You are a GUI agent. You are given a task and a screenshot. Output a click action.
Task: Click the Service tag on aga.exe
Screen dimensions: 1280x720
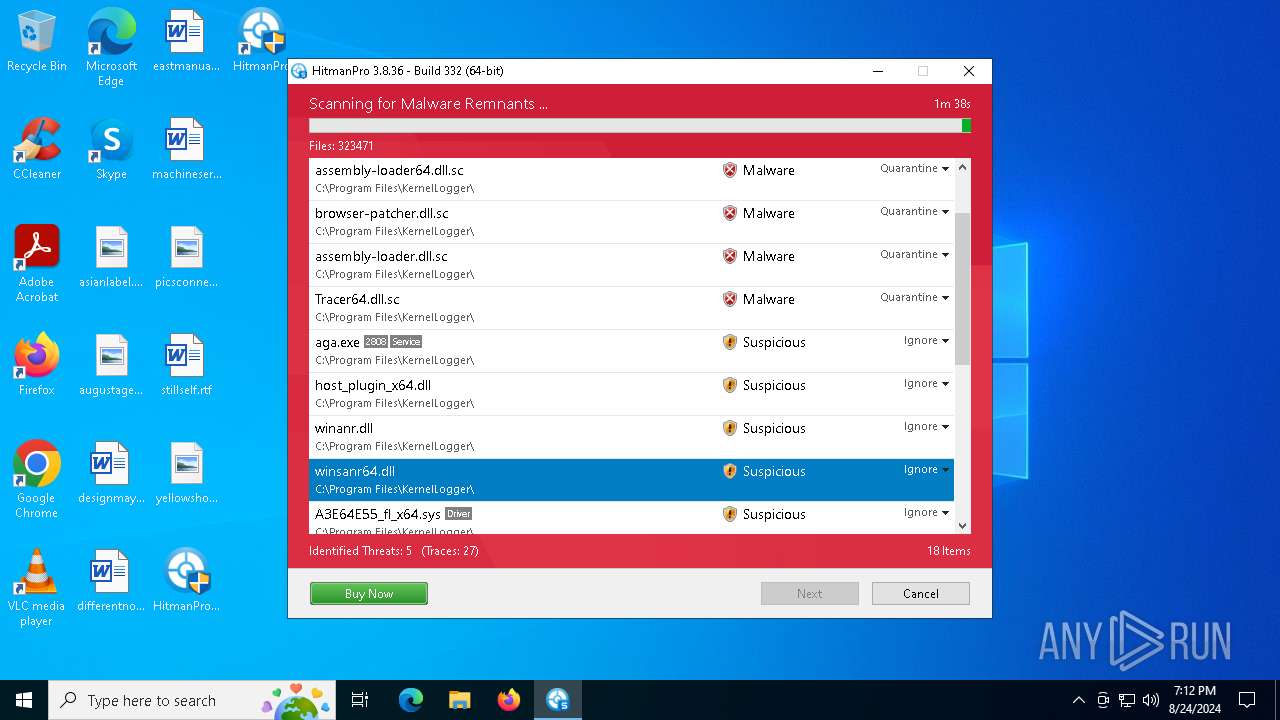[x=406, y=342]
